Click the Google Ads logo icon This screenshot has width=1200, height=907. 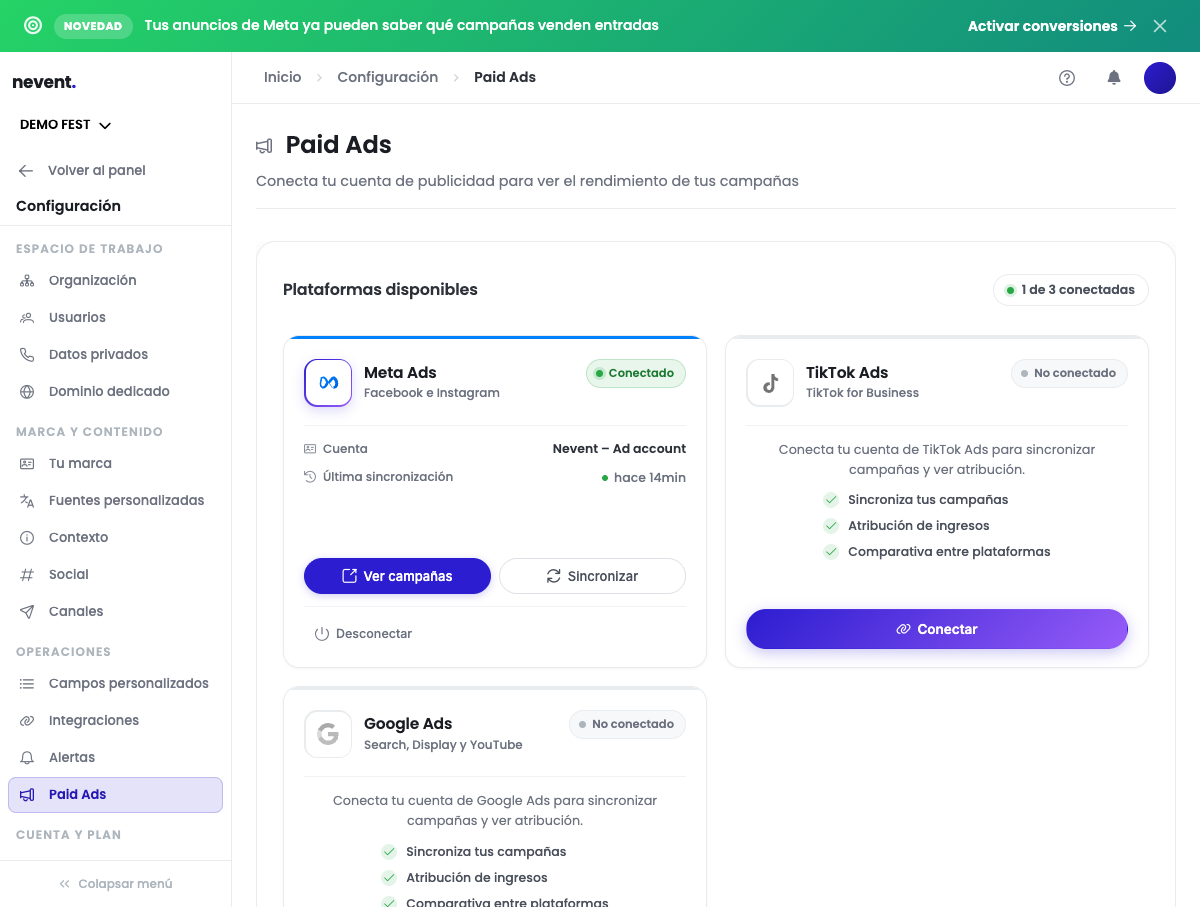point(328,735)
